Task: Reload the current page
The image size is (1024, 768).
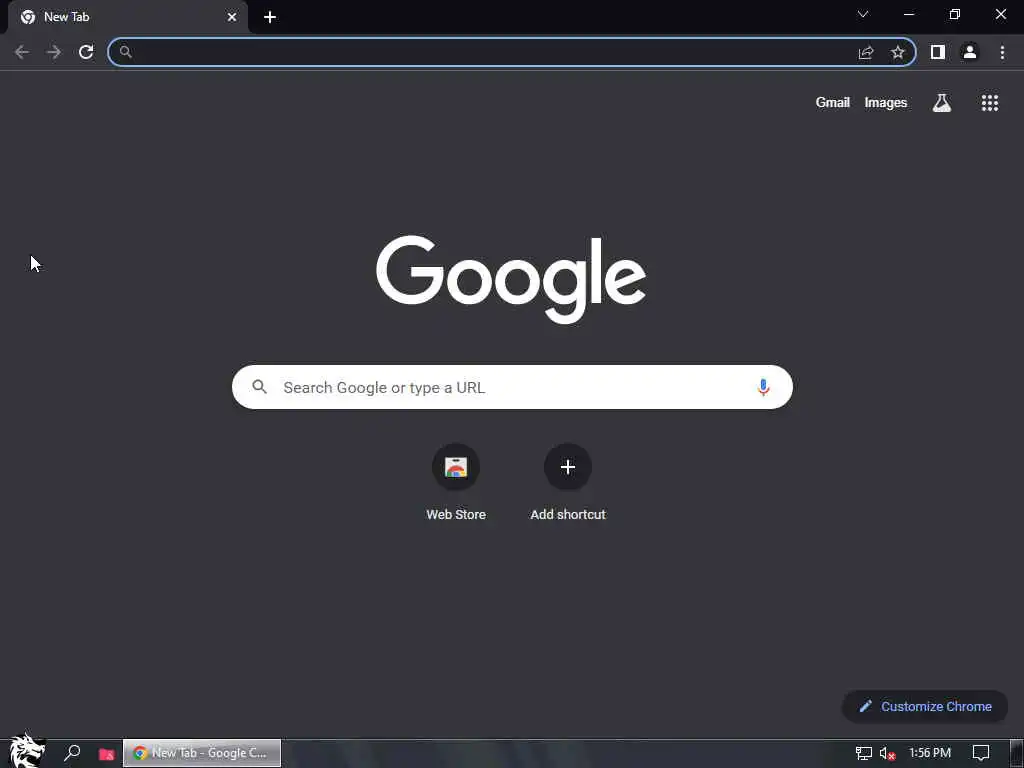Action: (86, 52)
